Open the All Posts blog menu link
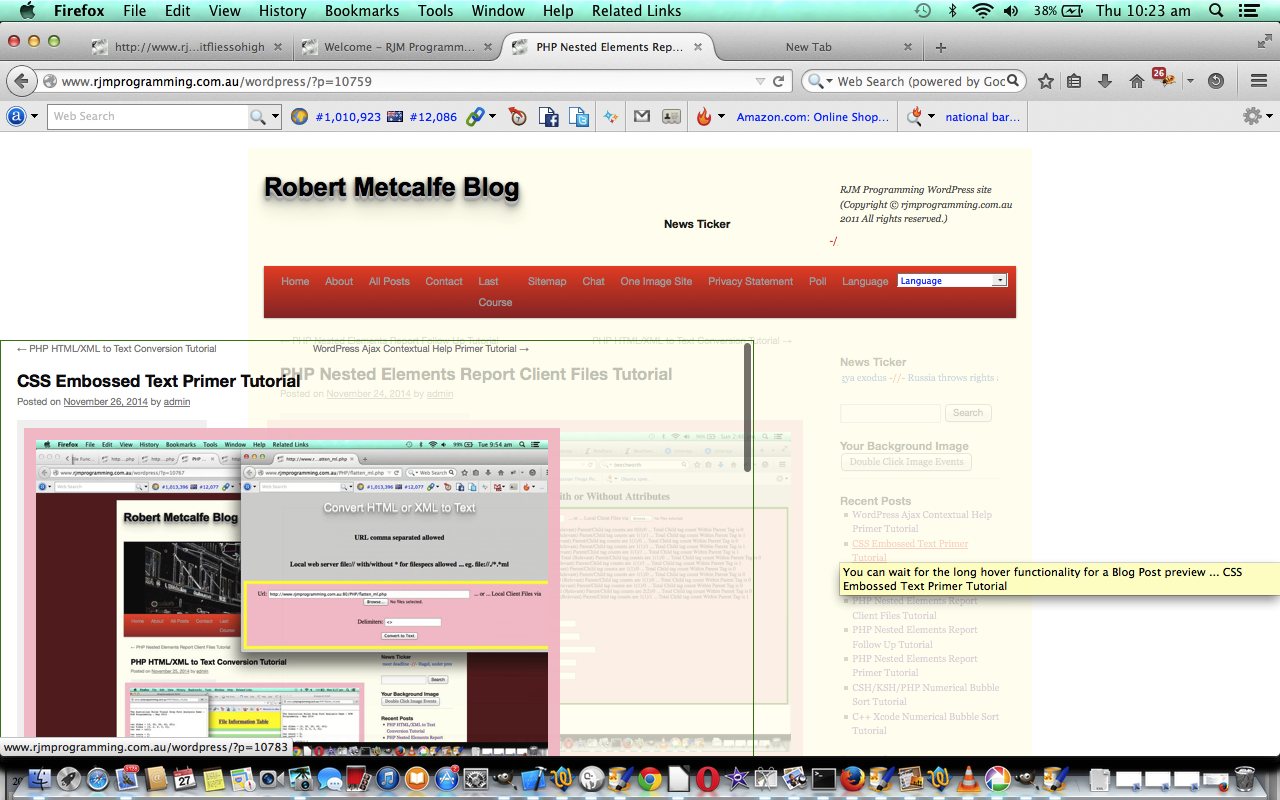 (x=389, y=281)
